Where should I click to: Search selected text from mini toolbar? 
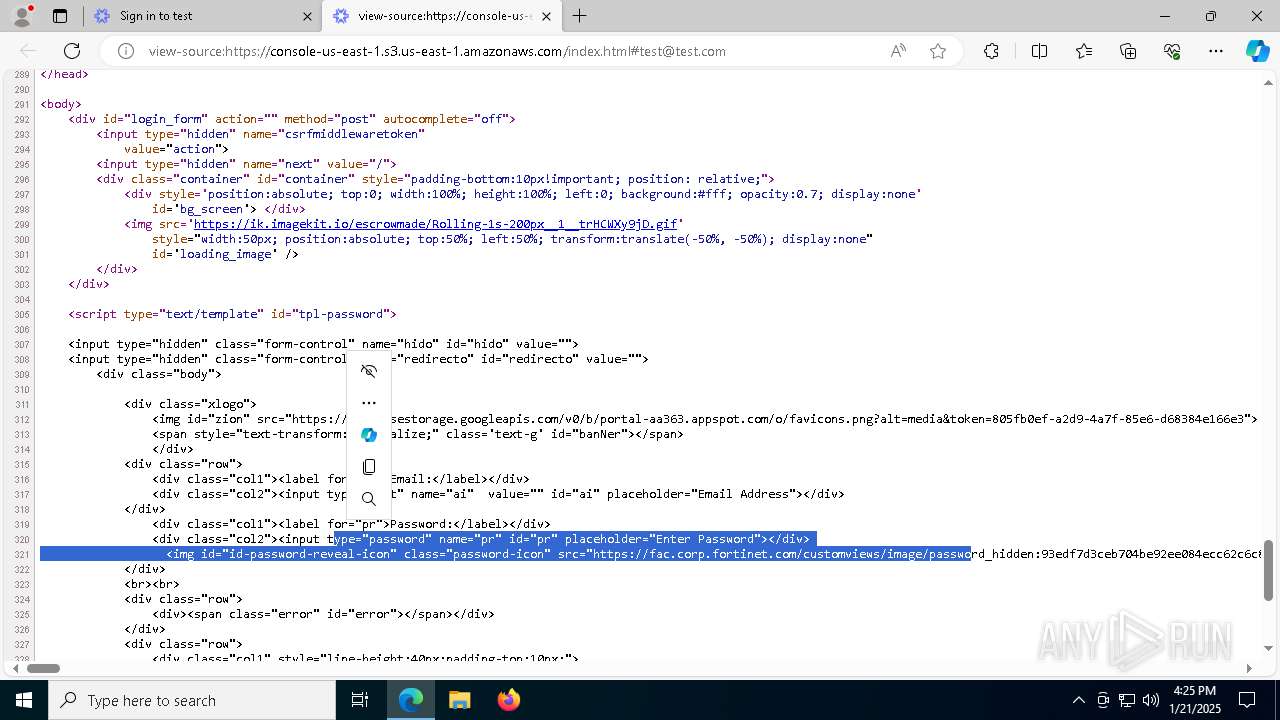[369, 499]
